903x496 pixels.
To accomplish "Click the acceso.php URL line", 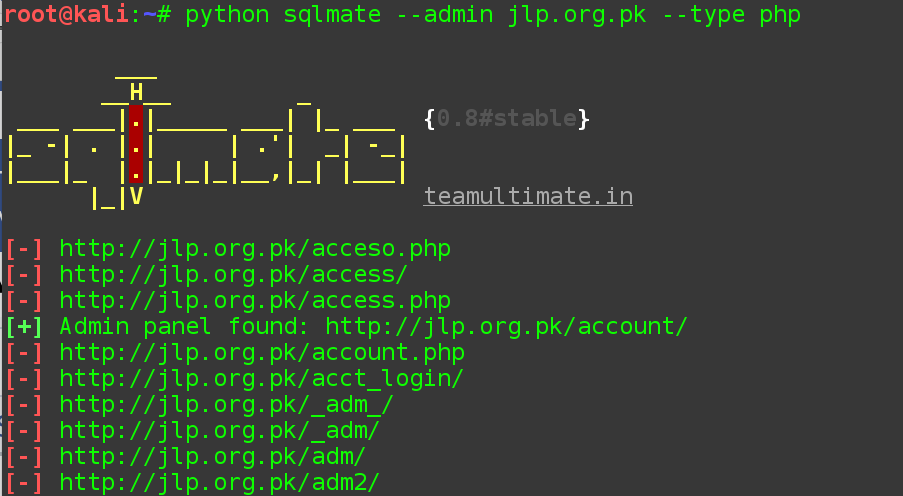I will 255,249.
